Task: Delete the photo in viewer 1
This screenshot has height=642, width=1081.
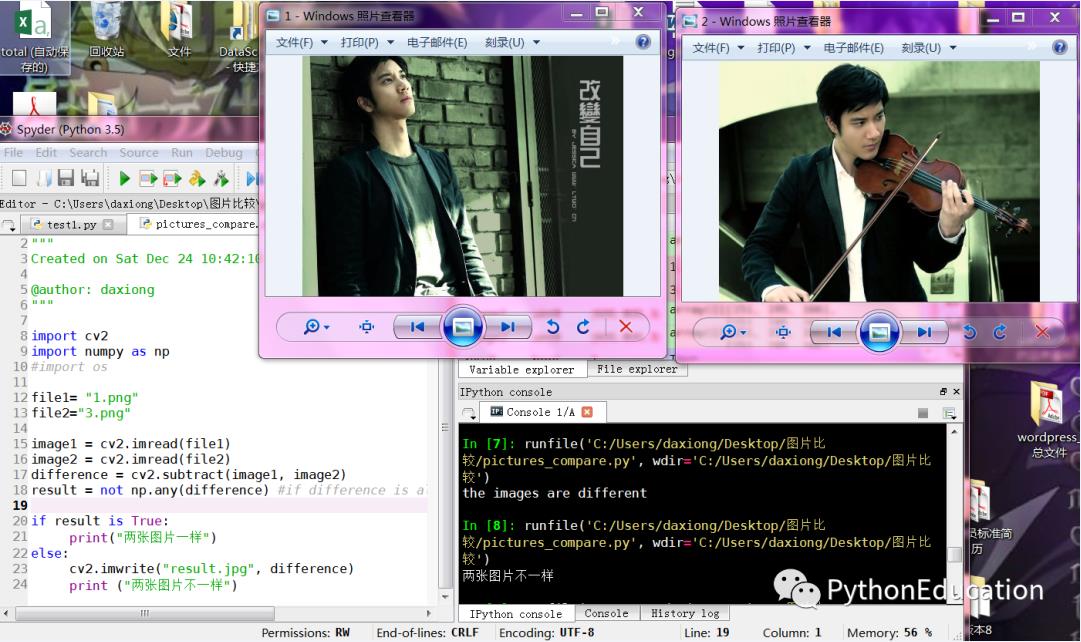Action: [x=625, y=327]
